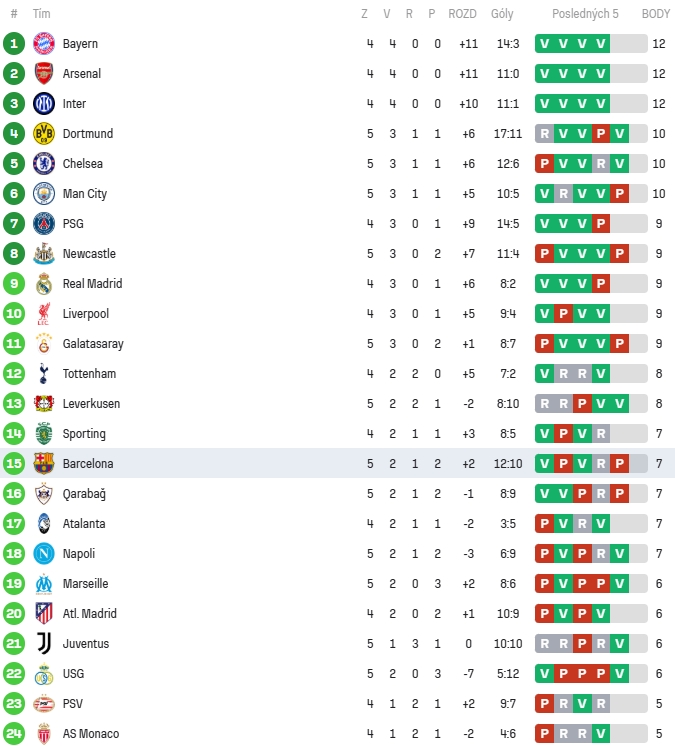Click the Inter club crest icon
The height and width of the screenshot is (746, 675).
pyautogui.click(x=43, y=104)
